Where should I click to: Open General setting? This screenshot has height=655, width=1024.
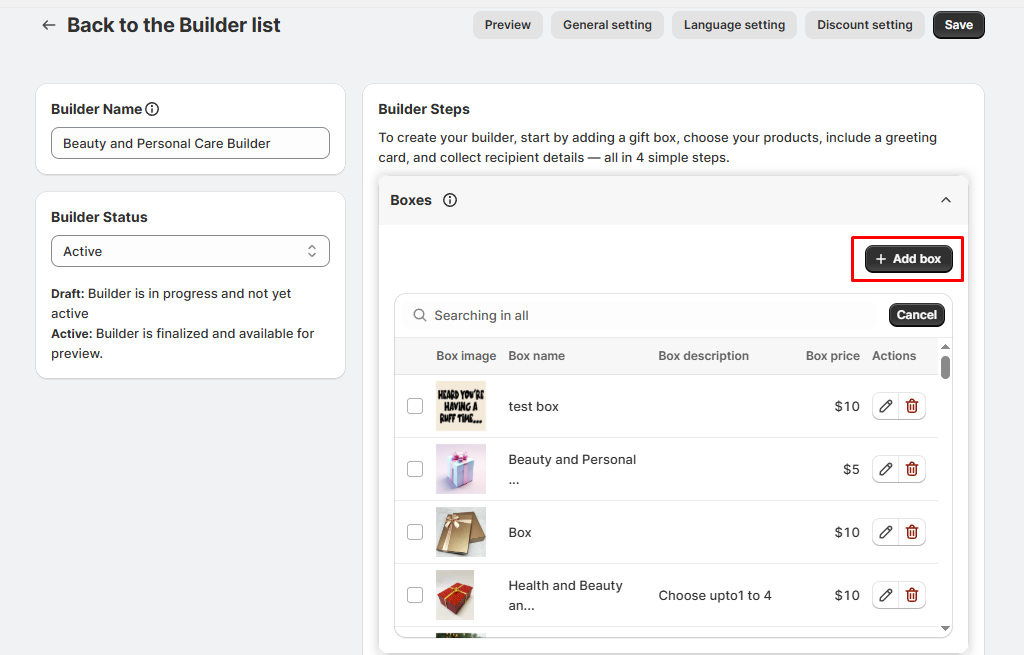pos(607,25)
